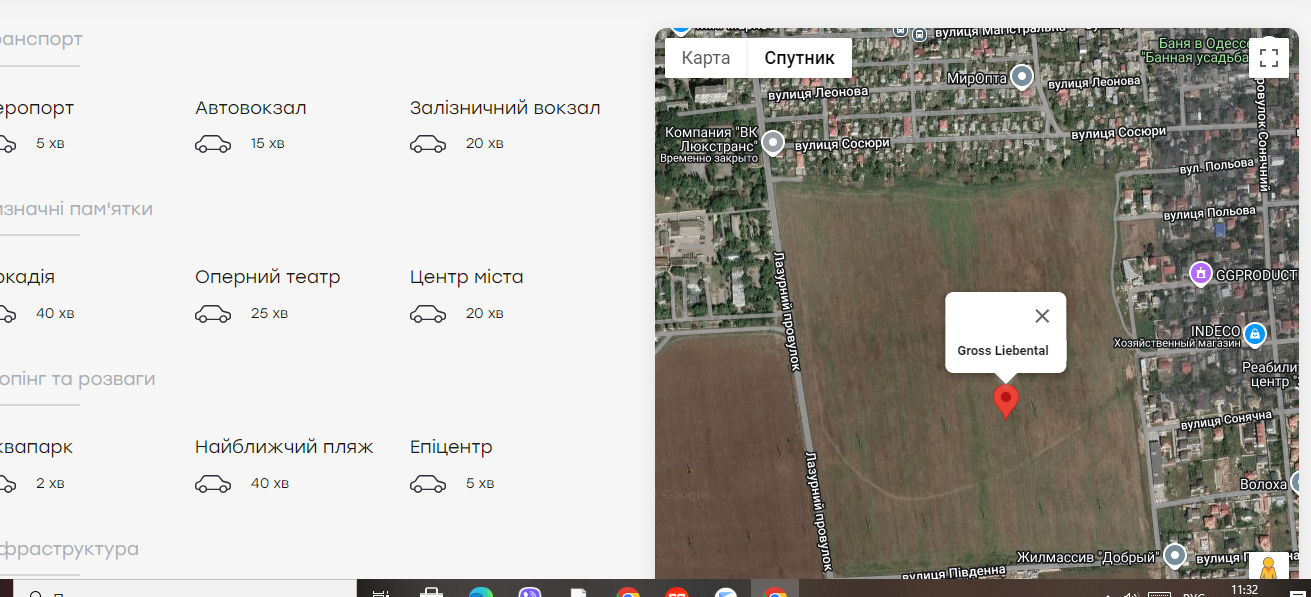The width and height of the screenshot is (1311, 597).
Task: Click the taskbar clock showing 11:32
Action: click(1244, 590)
